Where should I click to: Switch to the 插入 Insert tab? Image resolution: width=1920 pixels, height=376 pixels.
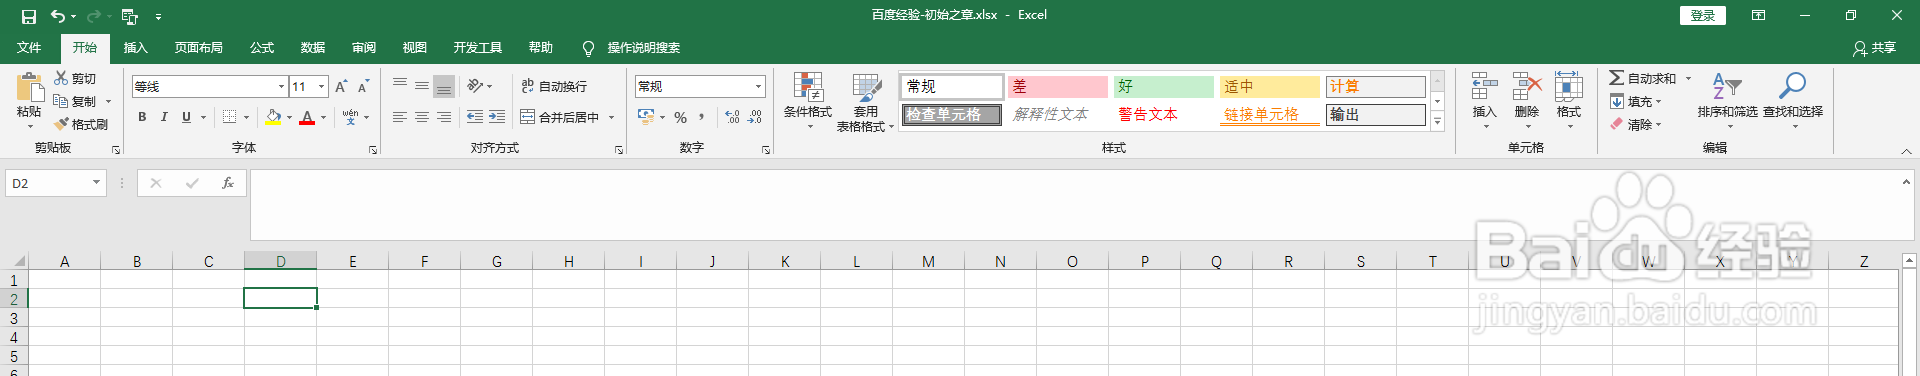(x=135, y=48)
